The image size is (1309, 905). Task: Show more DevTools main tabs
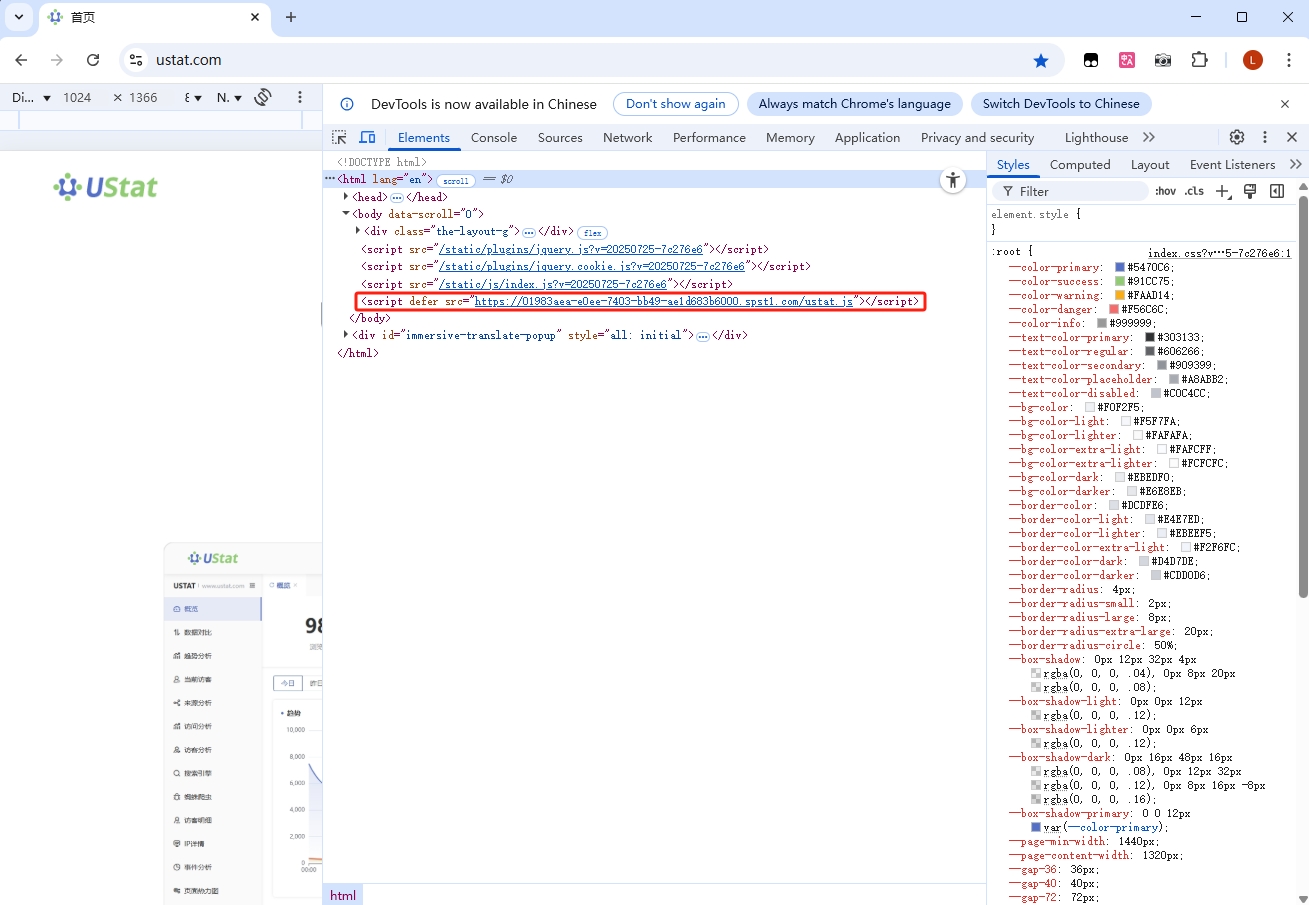pyautogui.click(x=1148, y=137)
